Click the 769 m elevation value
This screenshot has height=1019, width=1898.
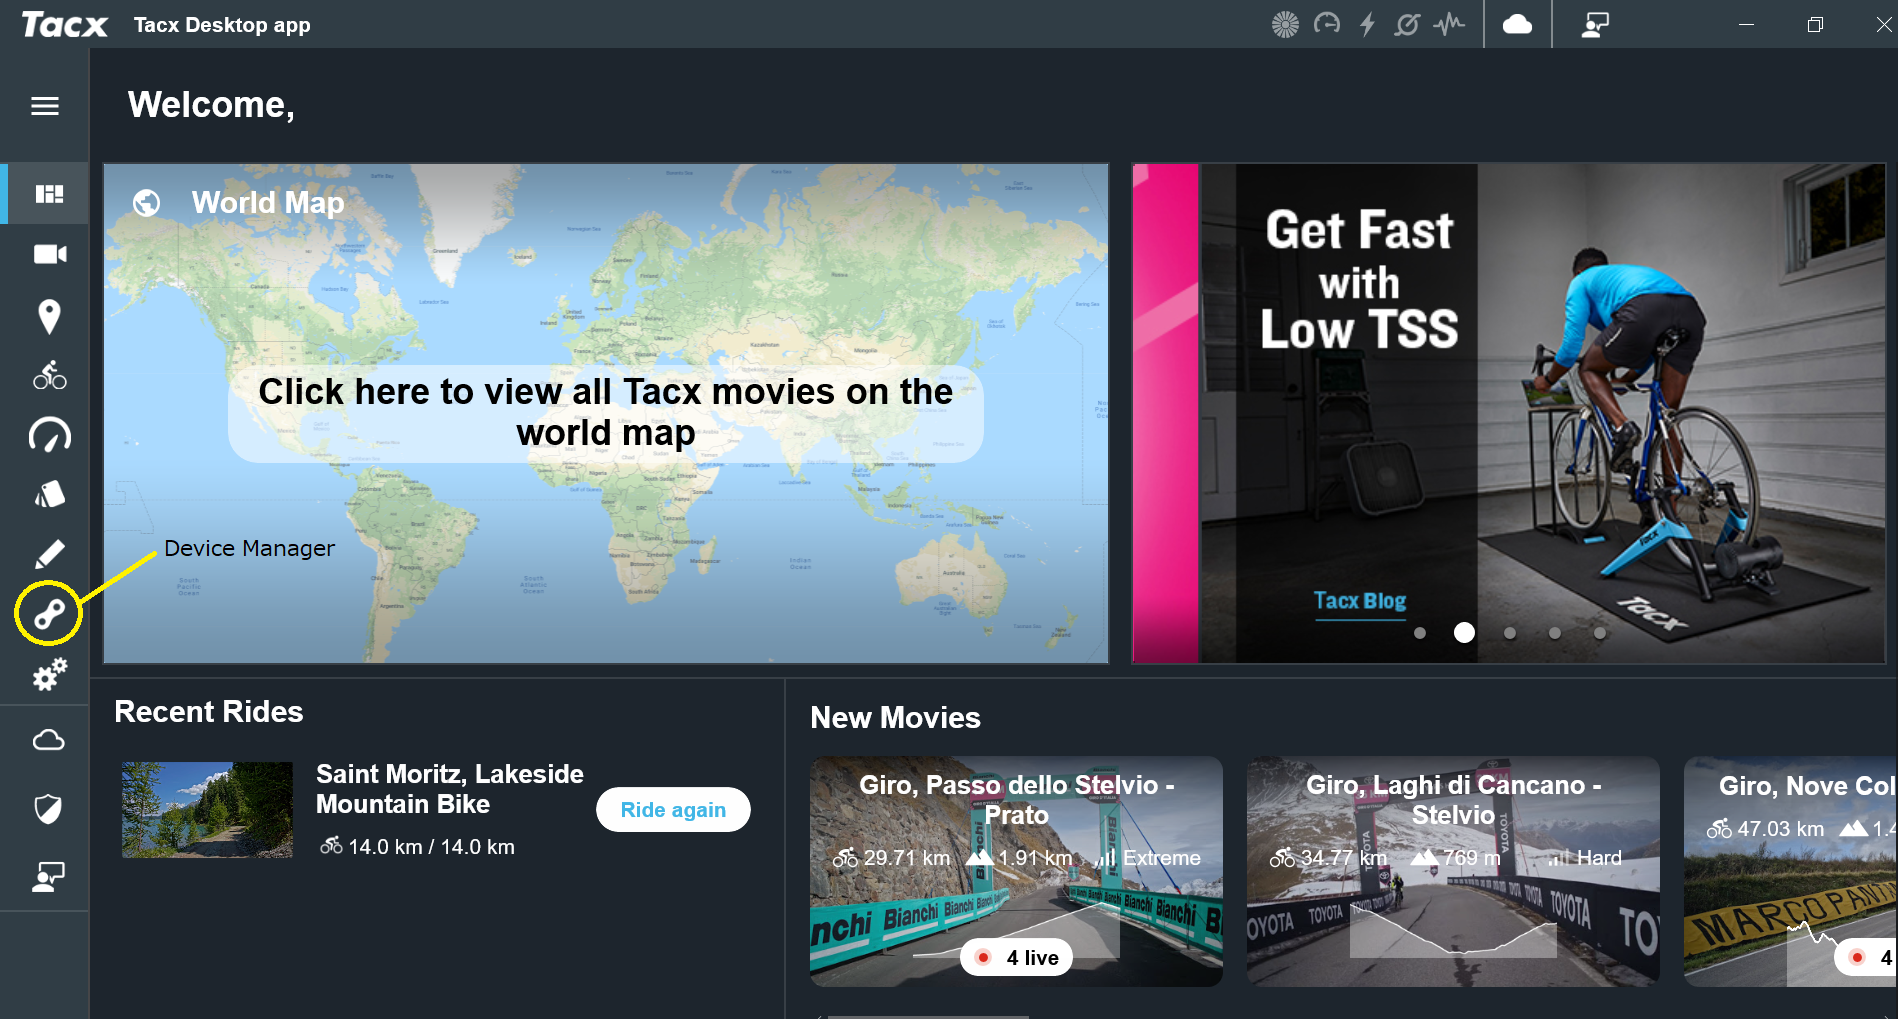click(1472, 858)
